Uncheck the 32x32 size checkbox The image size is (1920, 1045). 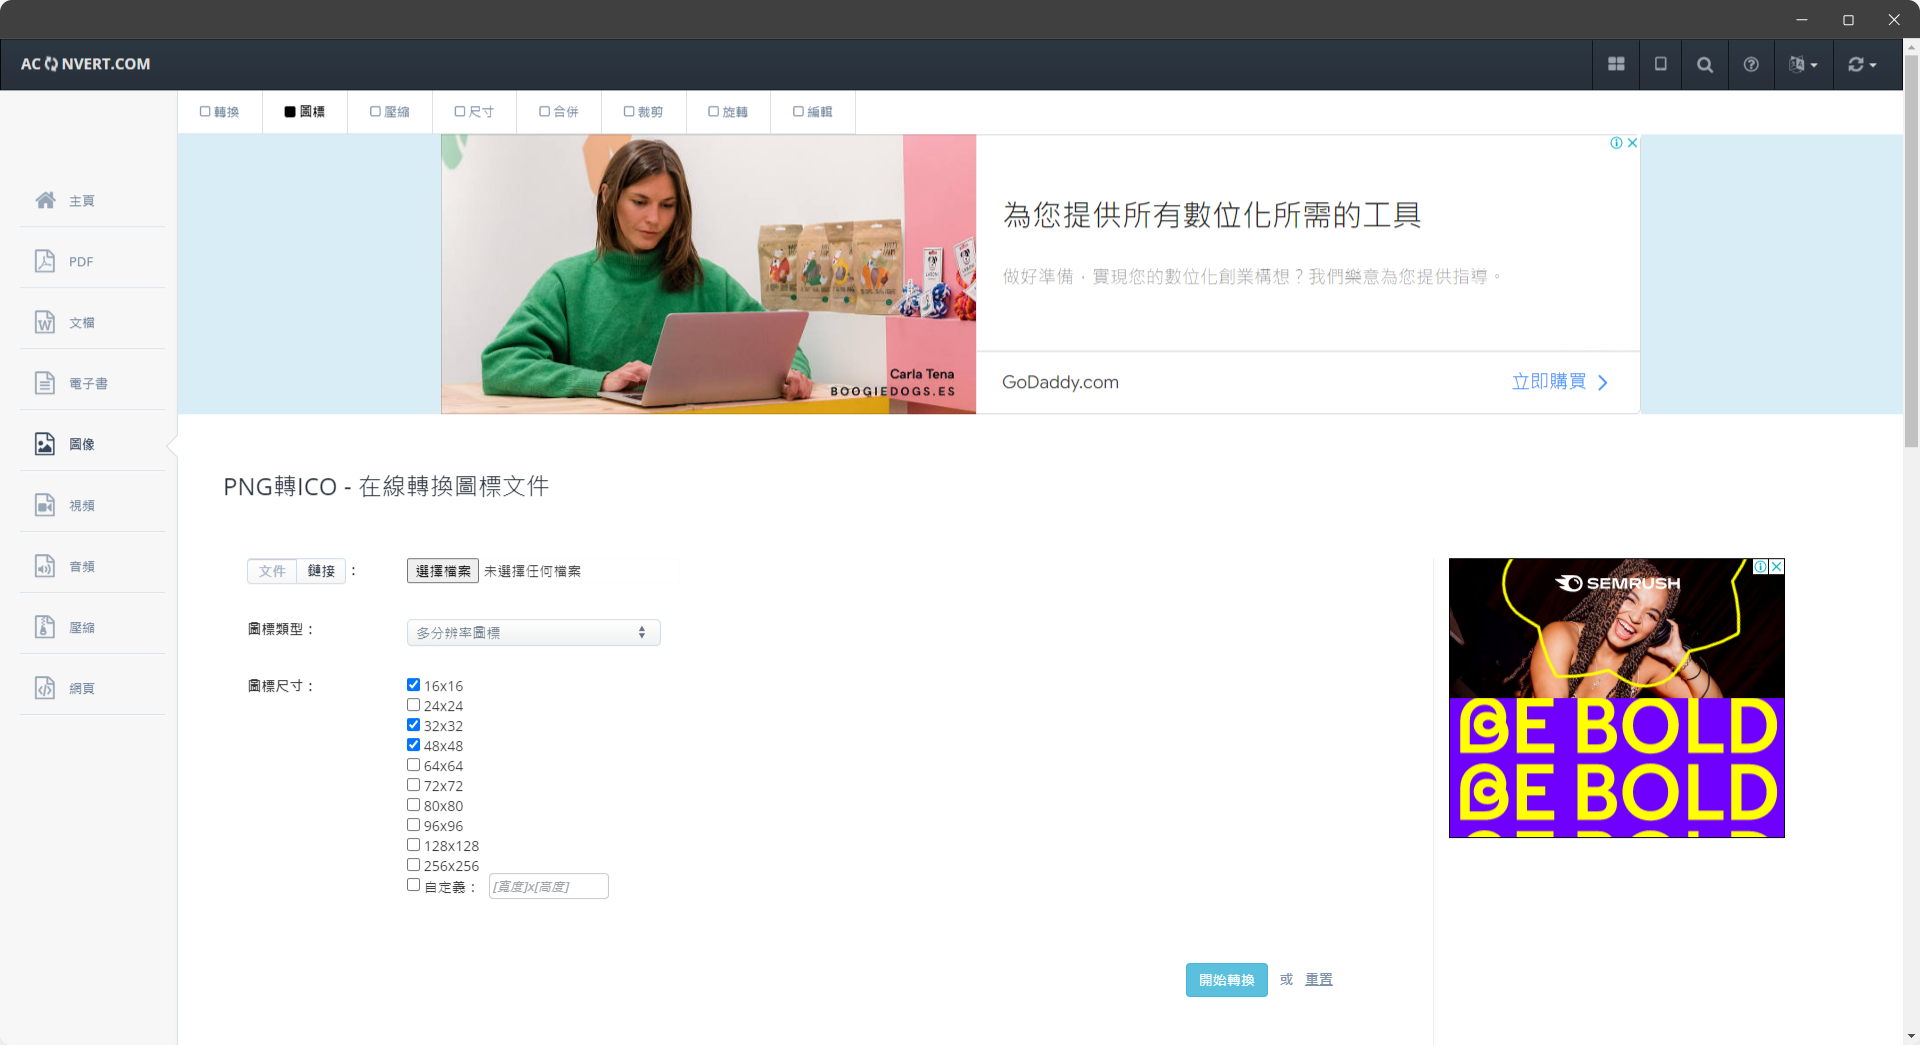click(413, 725)
